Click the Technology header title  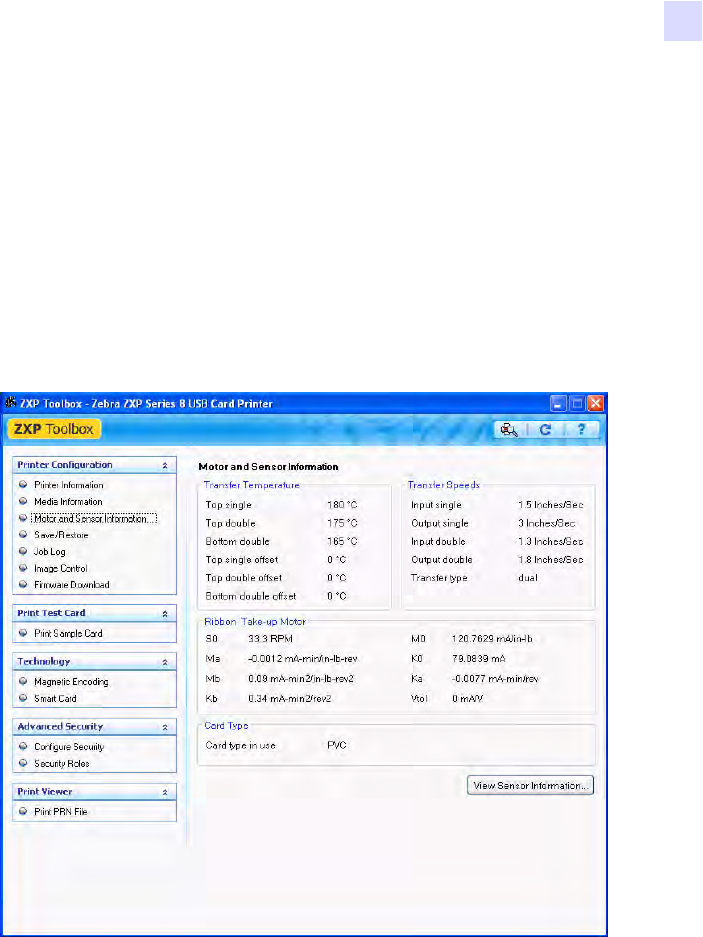pyautogui.click(x=44, y=662)
